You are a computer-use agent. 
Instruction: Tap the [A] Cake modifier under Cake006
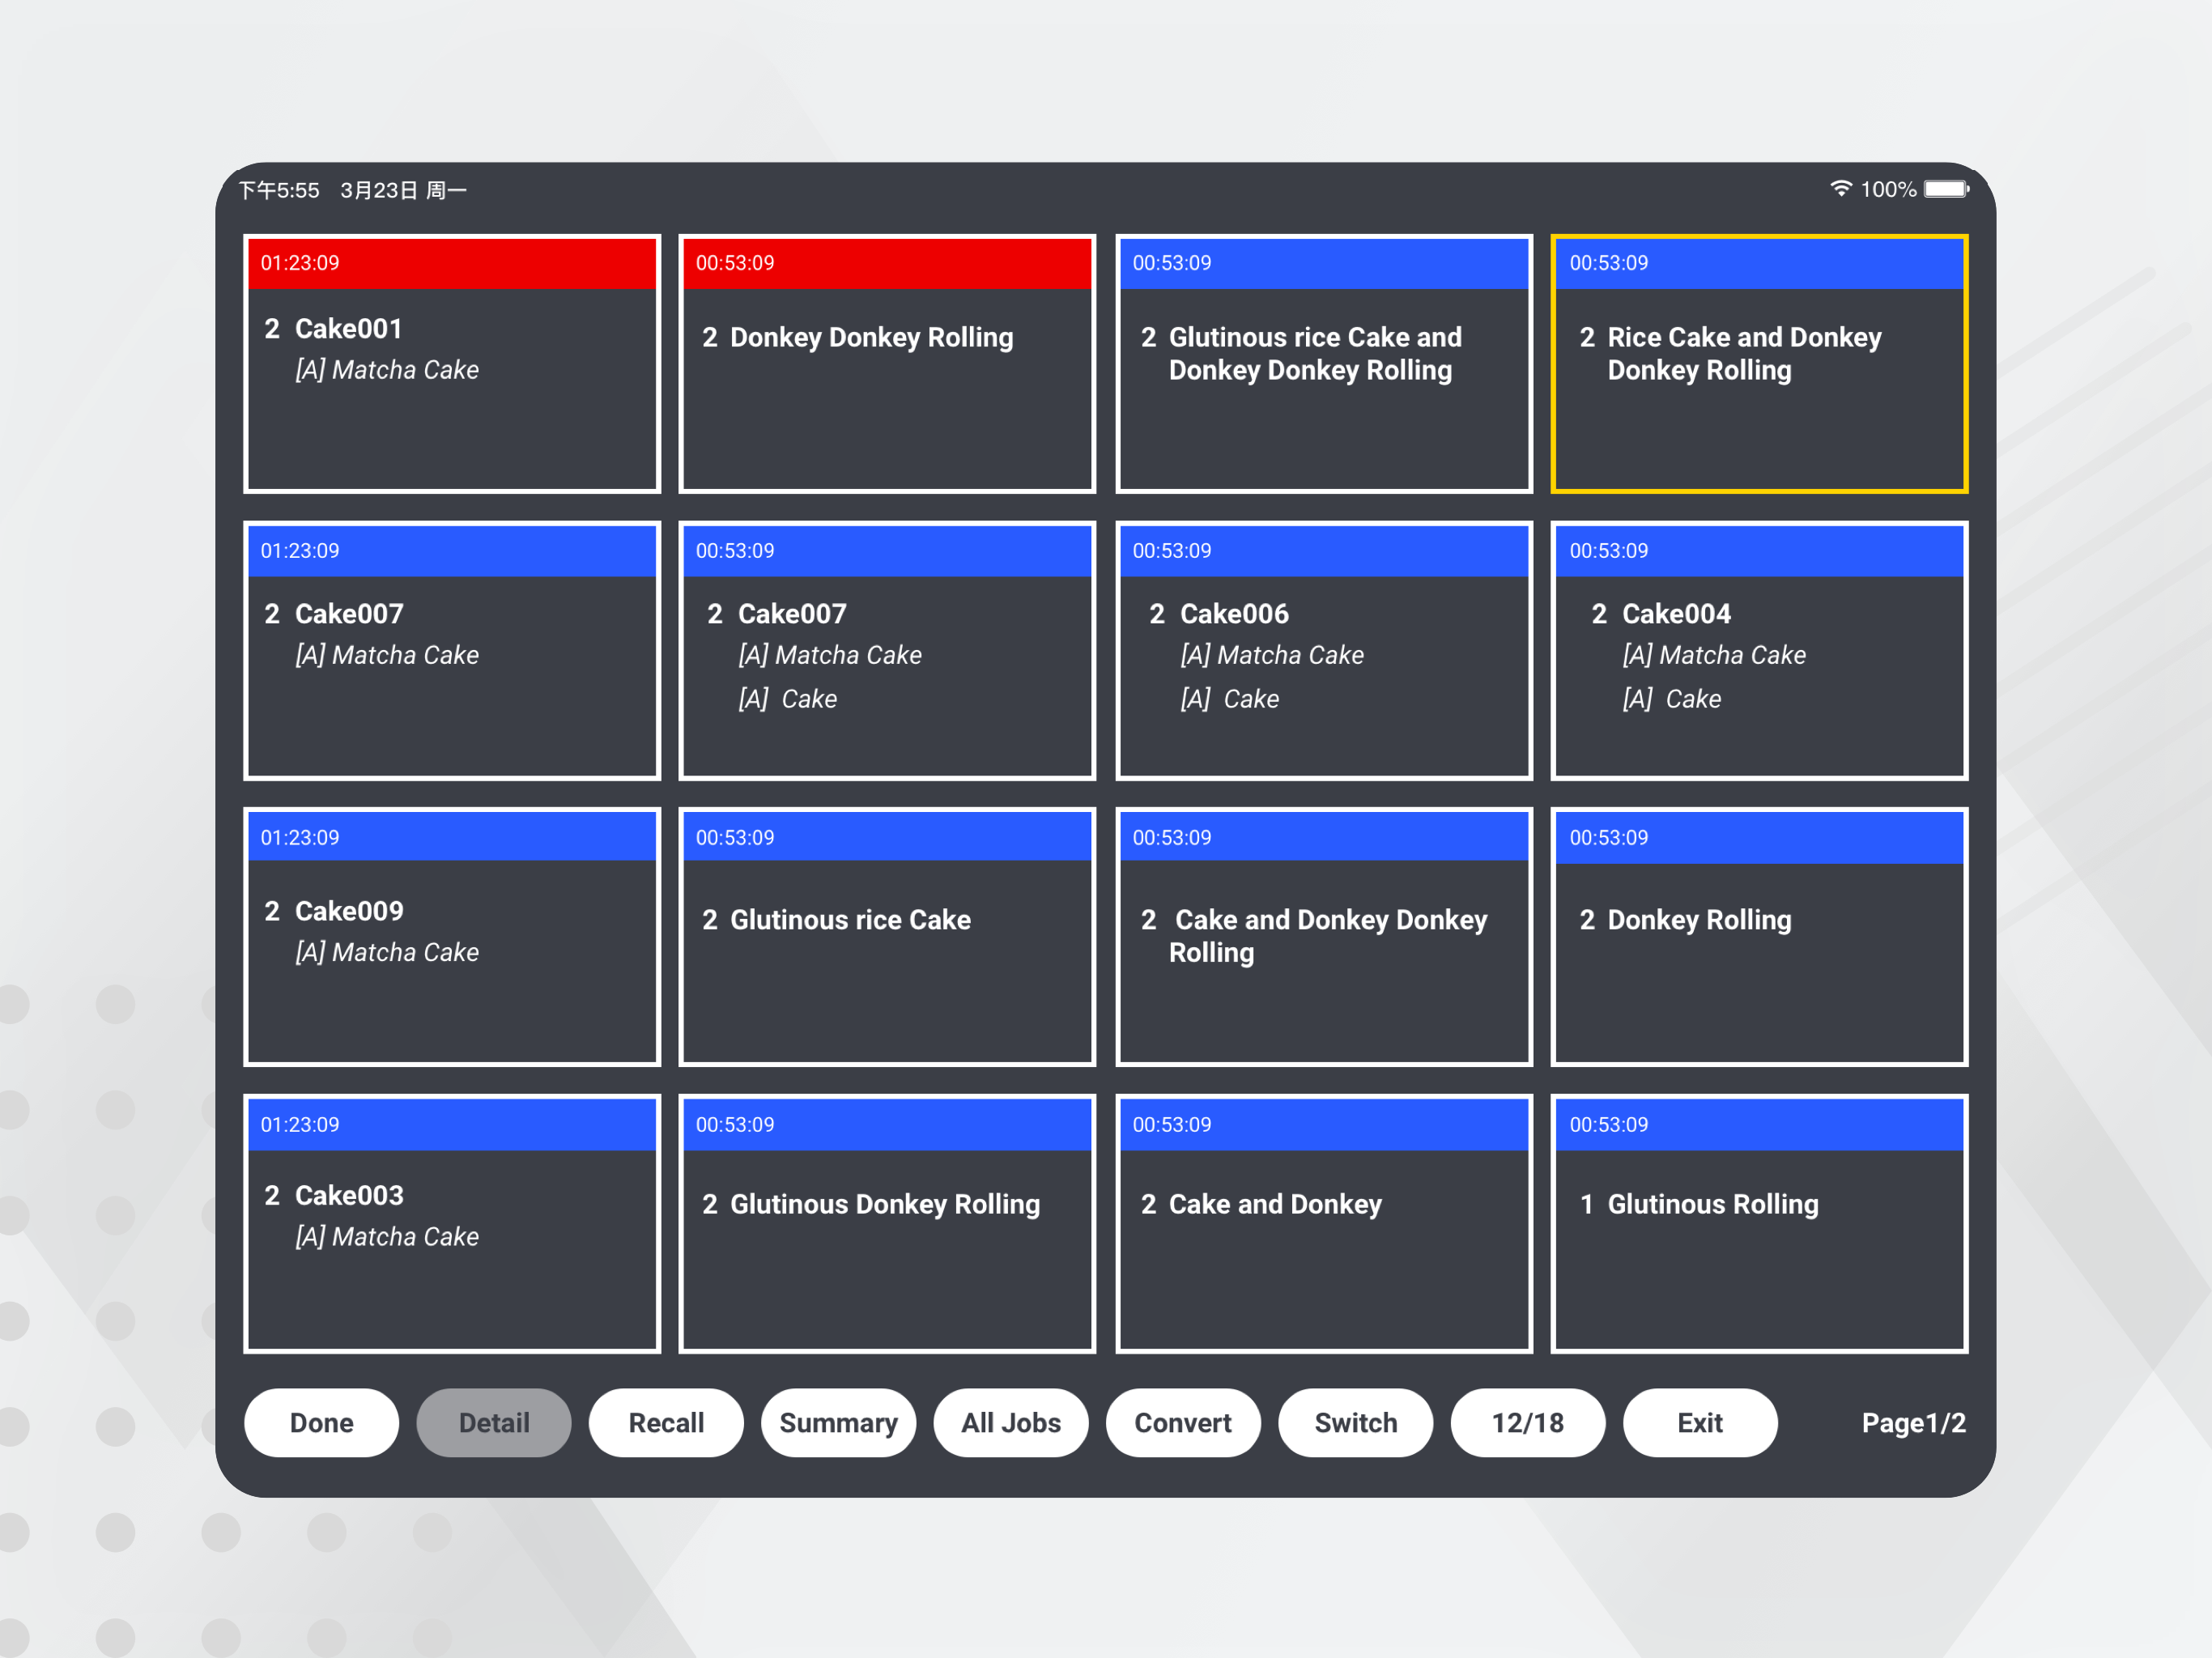[1229, 699]
